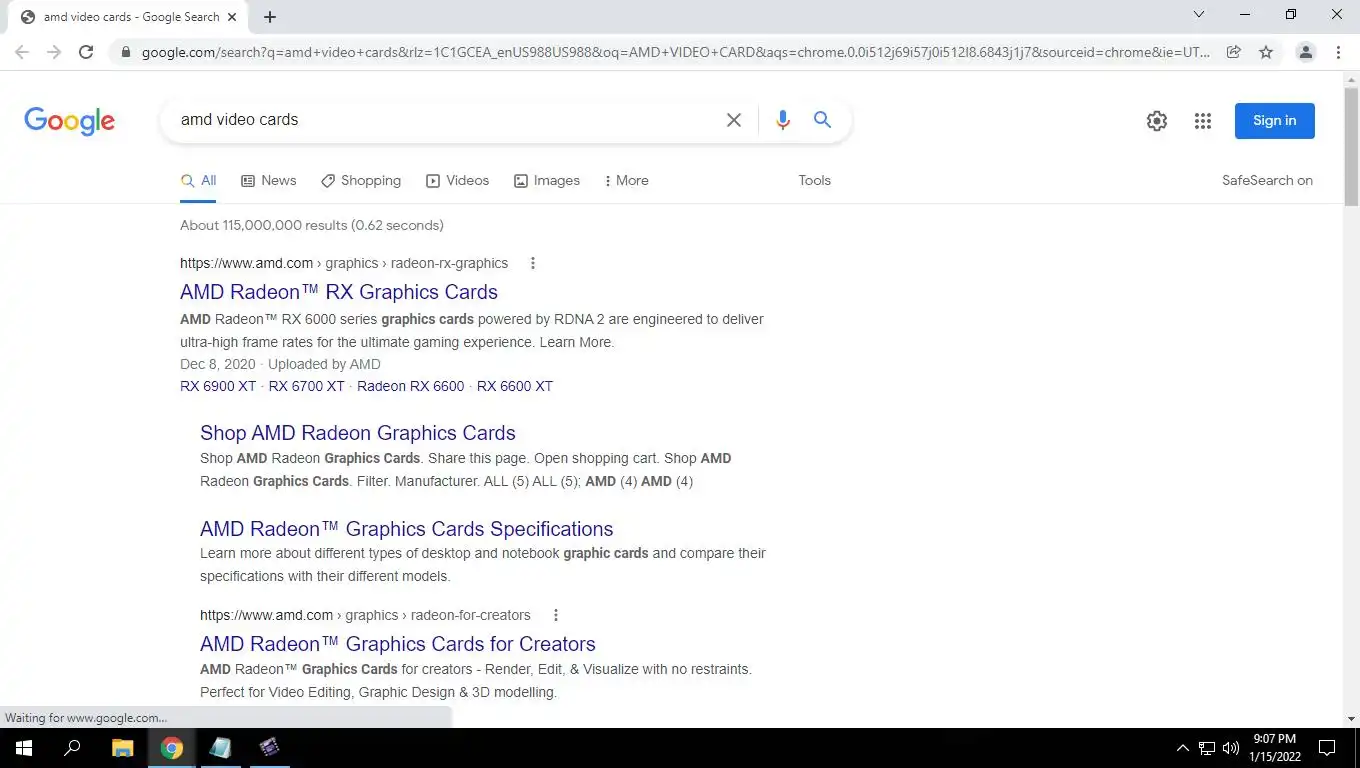Screen dimensions: 1360x768
Task: Switch to the Shopping tab
Action: pos(361,181)
